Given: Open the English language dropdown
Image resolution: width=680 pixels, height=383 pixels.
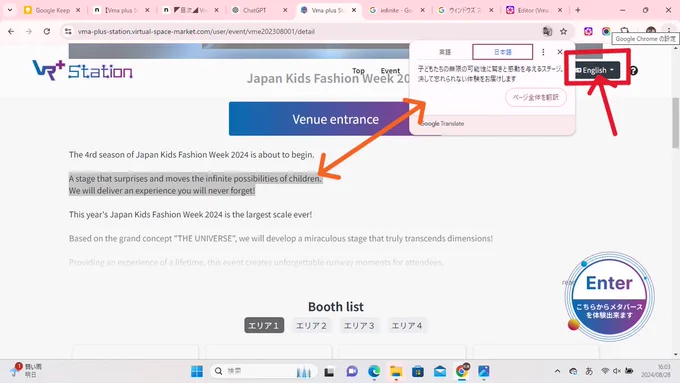Looking at the screenshot, I should tap(597, 70).
